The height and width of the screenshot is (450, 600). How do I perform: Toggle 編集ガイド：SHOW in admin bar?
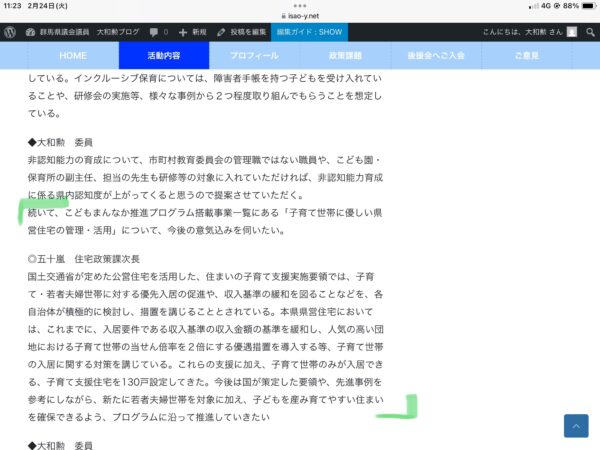click(309, 32)
